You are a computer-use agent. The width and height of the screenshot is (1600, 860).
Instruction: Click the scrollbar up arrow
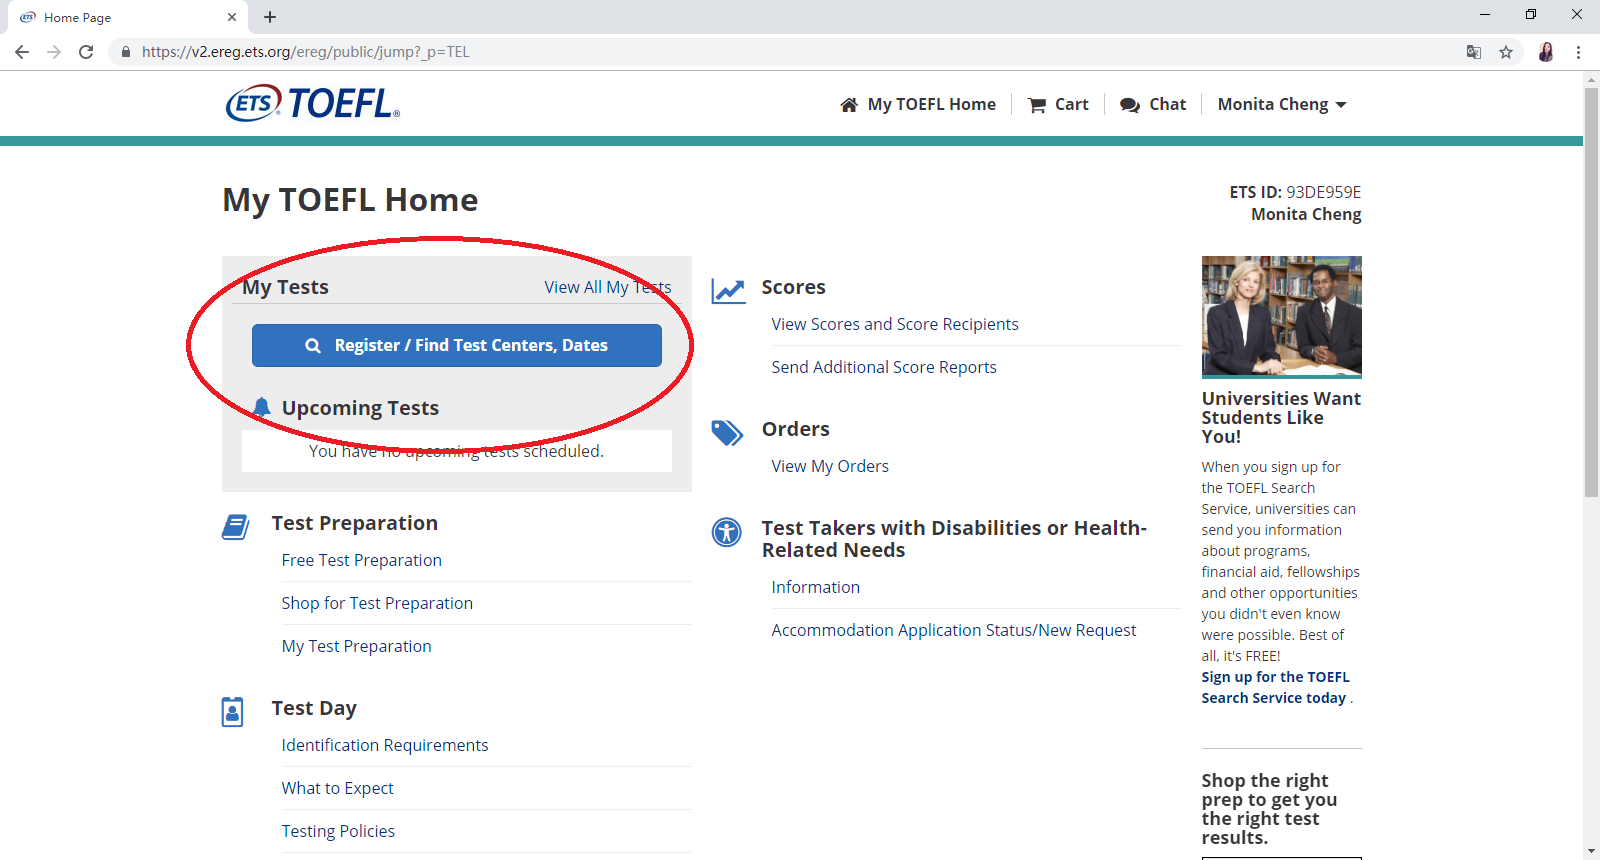(x=1591, y=79)
